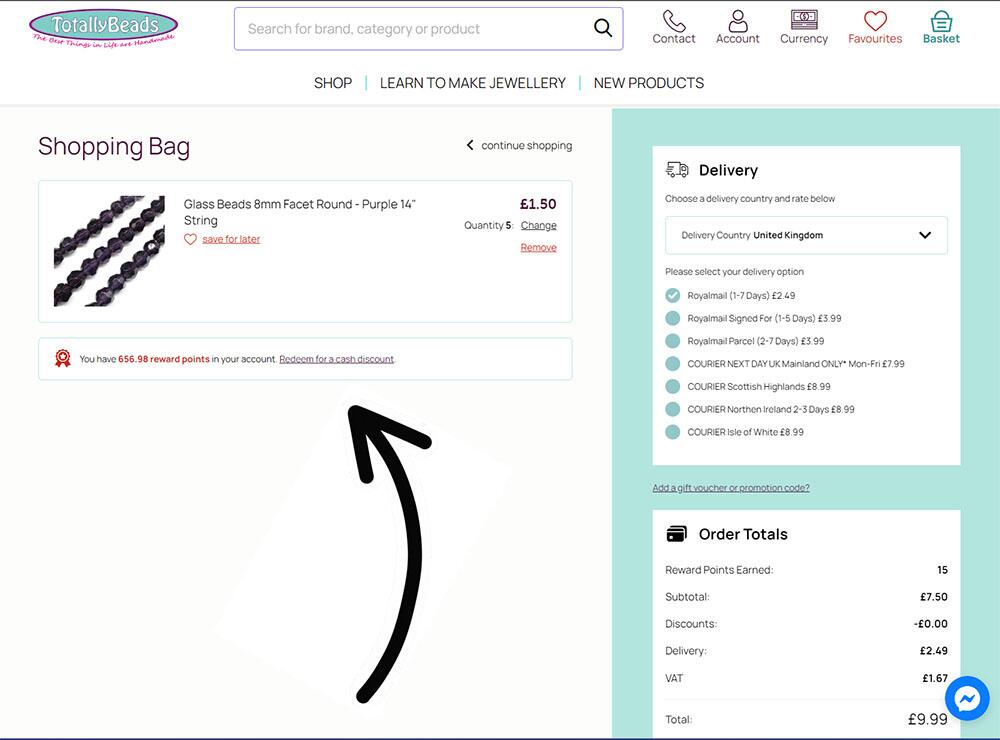This screenshot has height=740, width=1000.
Task: Click the back chevron beside continue shopping
Action: 470,145
